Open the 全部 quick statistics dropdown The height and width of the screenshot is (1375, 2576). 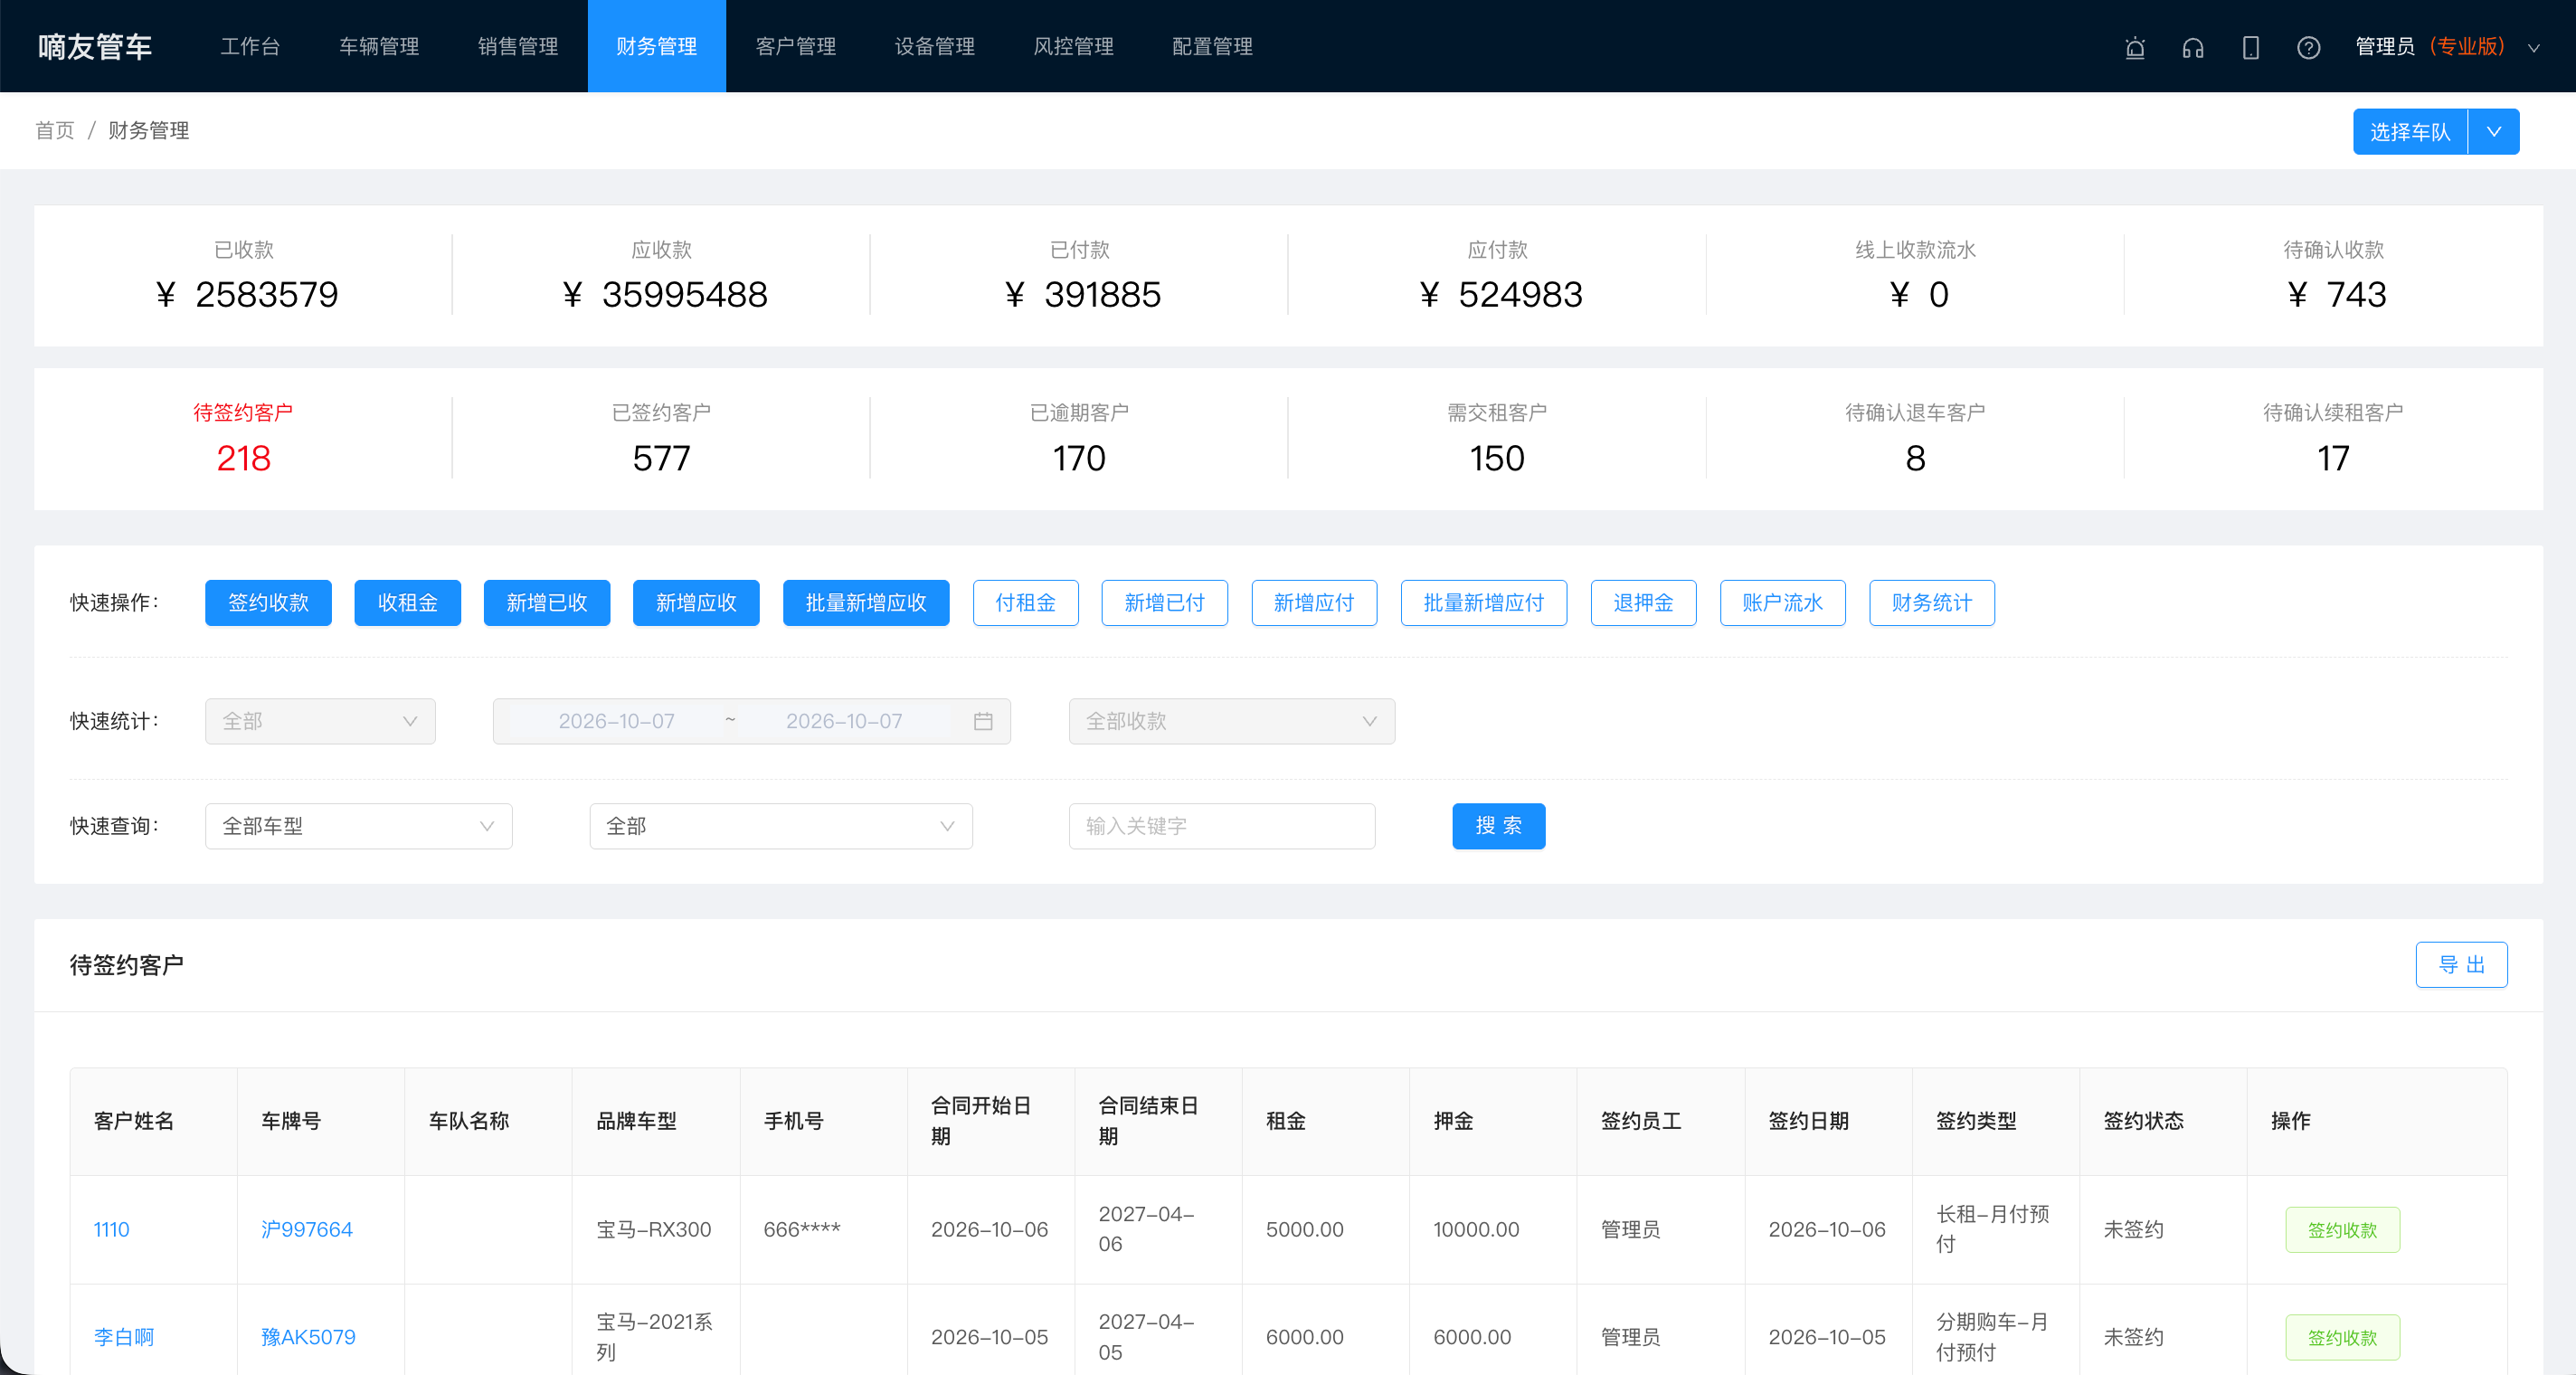coord(320,721)
